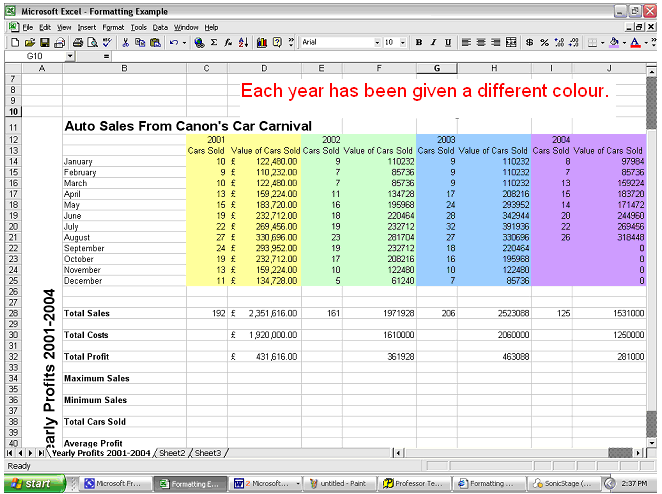
Task: Click the Sort Ascending icon
Action: pos(243,43)
